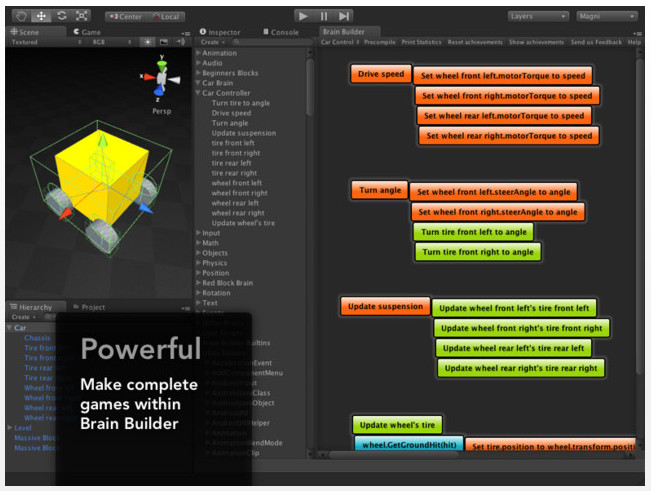Select "Update wheel's tire" library item
This screenshot has width=651, height=491.
pyautogui.click(x=243, y=223)
